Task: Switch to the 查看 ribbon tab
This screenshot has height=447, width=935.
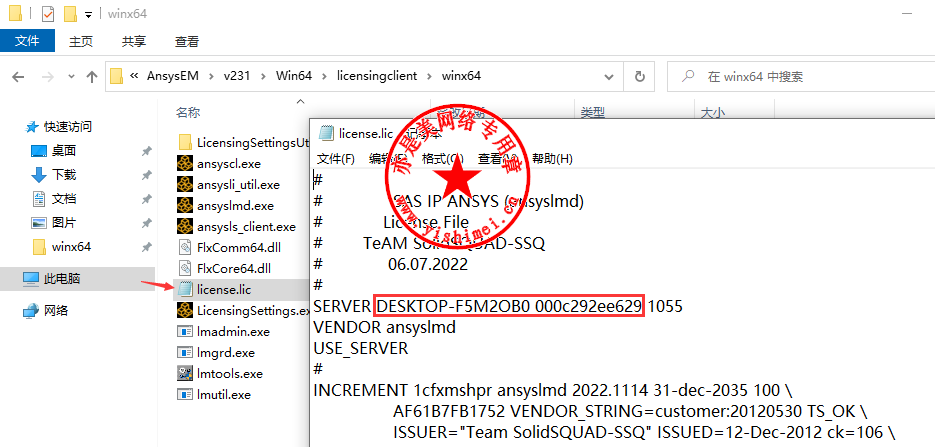Action: tap(187, 41)
